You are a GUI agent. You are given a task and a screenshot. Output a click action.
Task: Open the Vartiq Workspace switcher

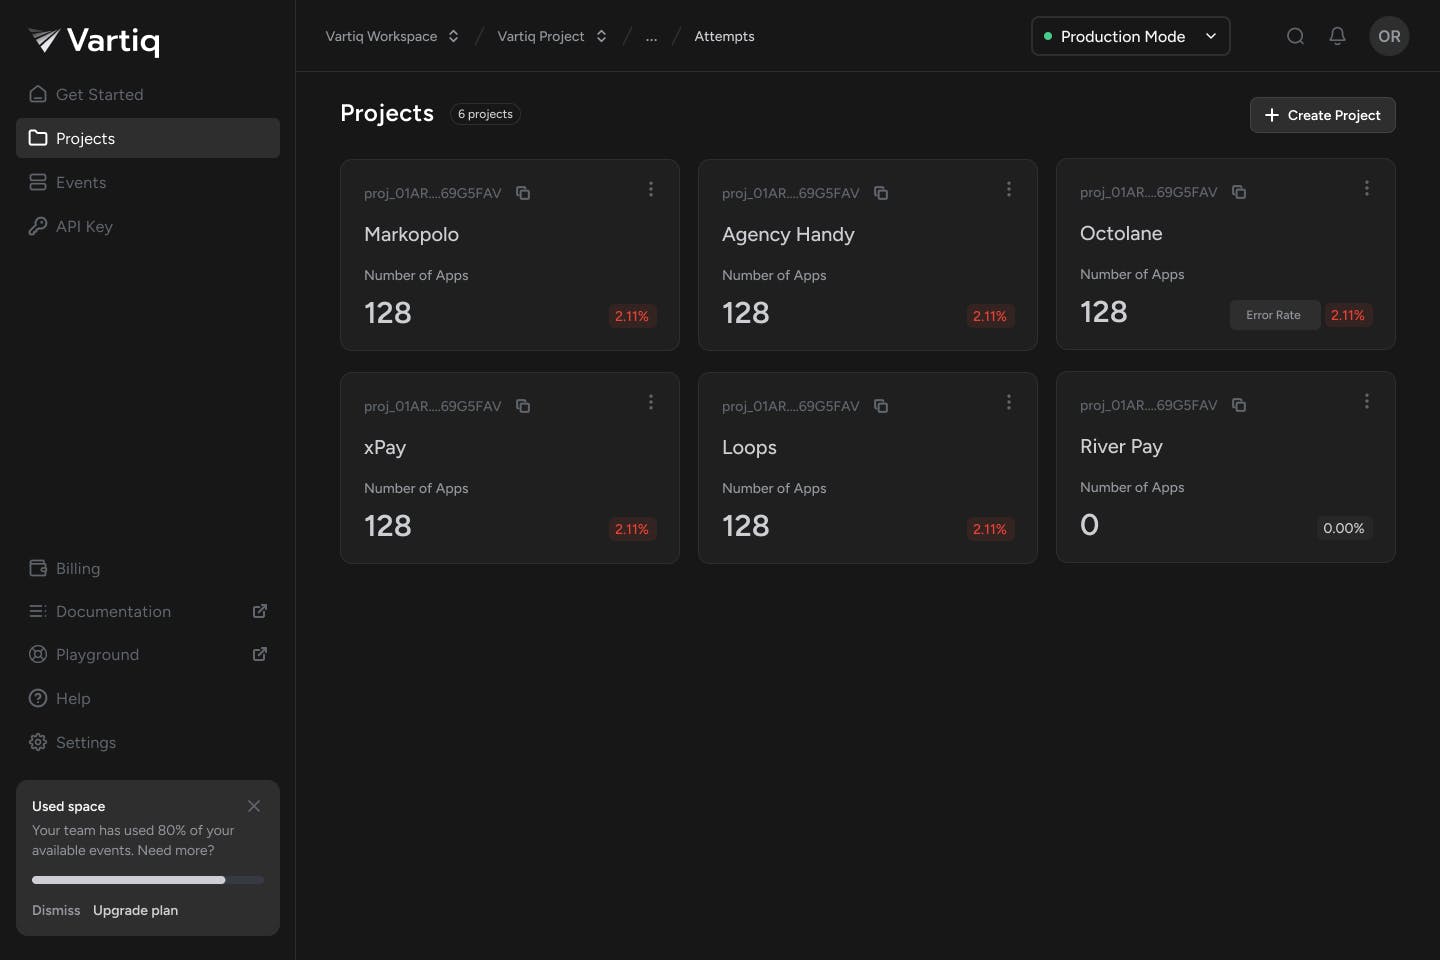pos(392,36)
